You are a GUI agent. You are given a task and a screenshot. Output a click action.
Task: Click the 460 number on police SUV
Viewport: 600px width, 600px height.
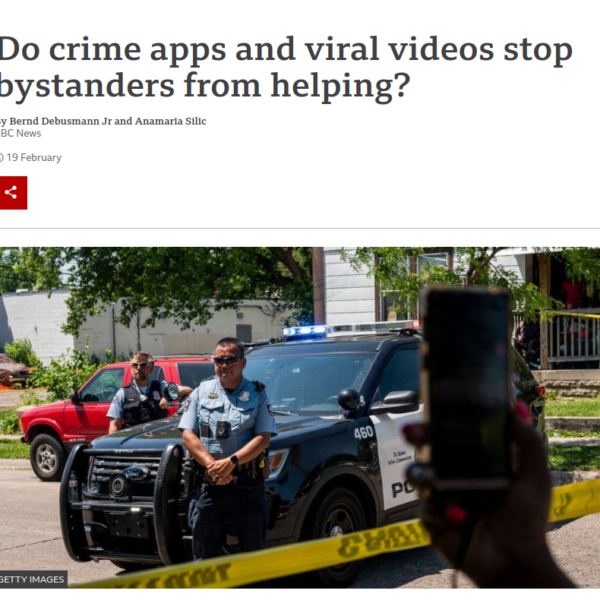363,433
